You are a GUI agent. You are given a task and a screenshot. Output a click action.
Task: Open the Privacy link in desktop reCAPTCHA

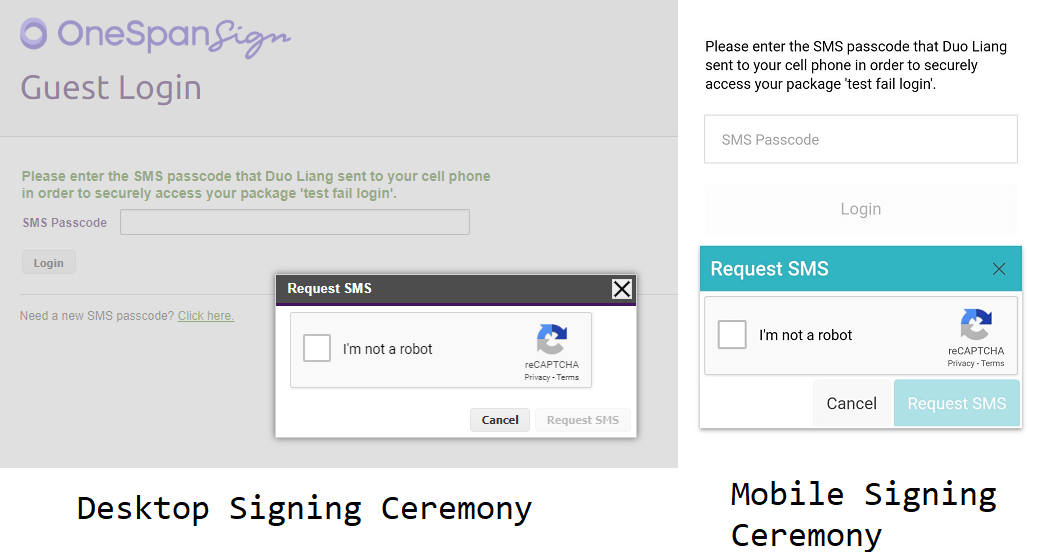537,378
